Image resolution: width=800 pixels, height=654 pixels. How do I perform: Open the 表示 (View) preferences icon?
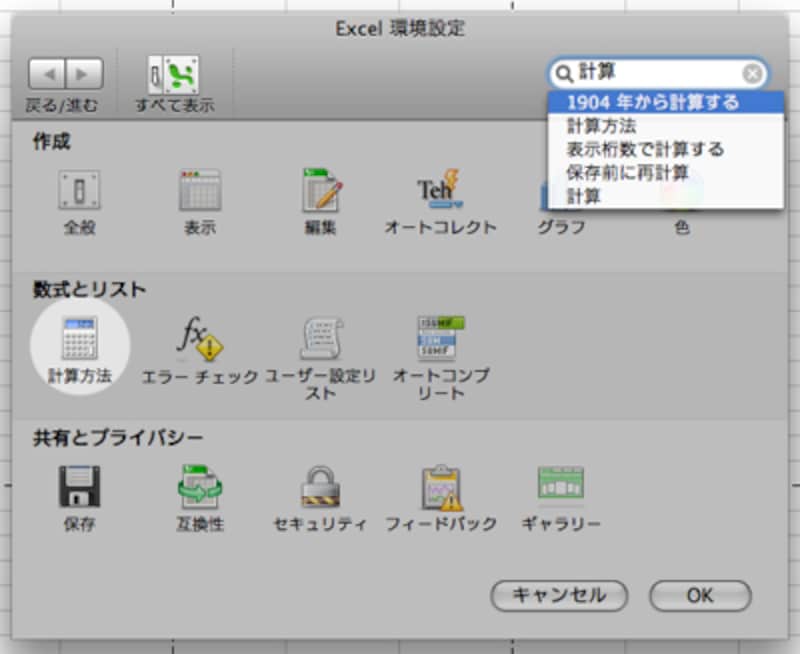tap(199, 190)
